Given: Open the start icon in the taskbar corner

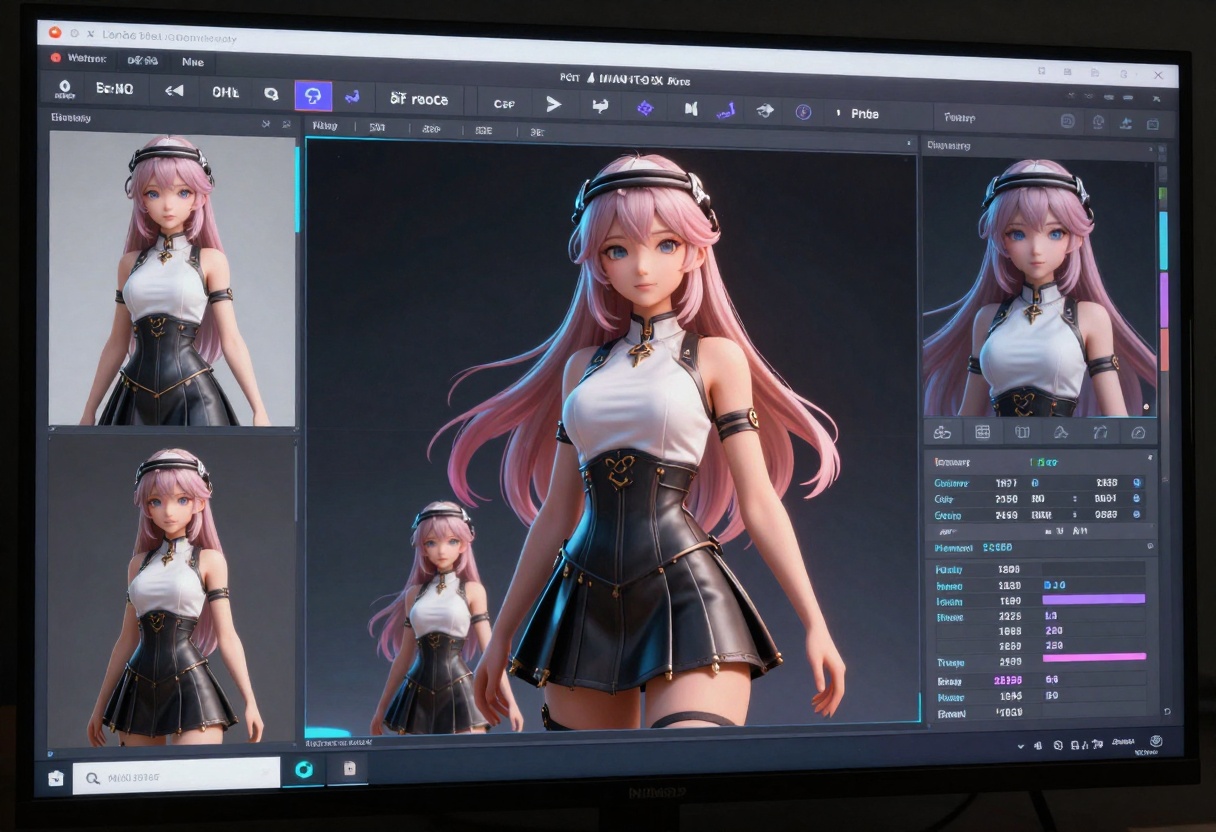Looking at the screenshot, I should (56, 777).
